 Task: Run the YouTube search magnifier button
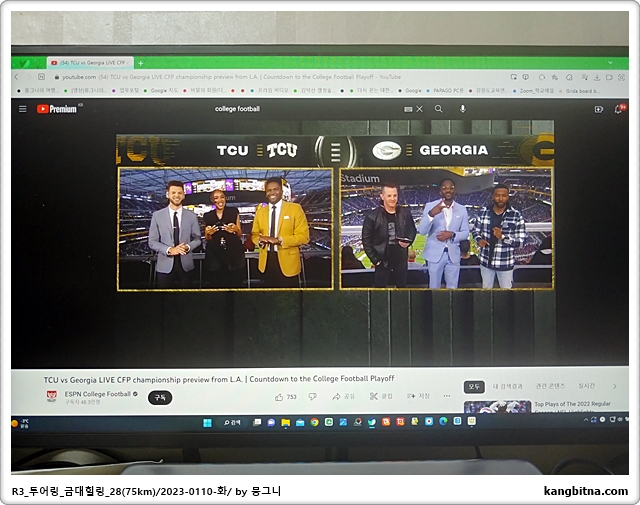coord(438,109)
